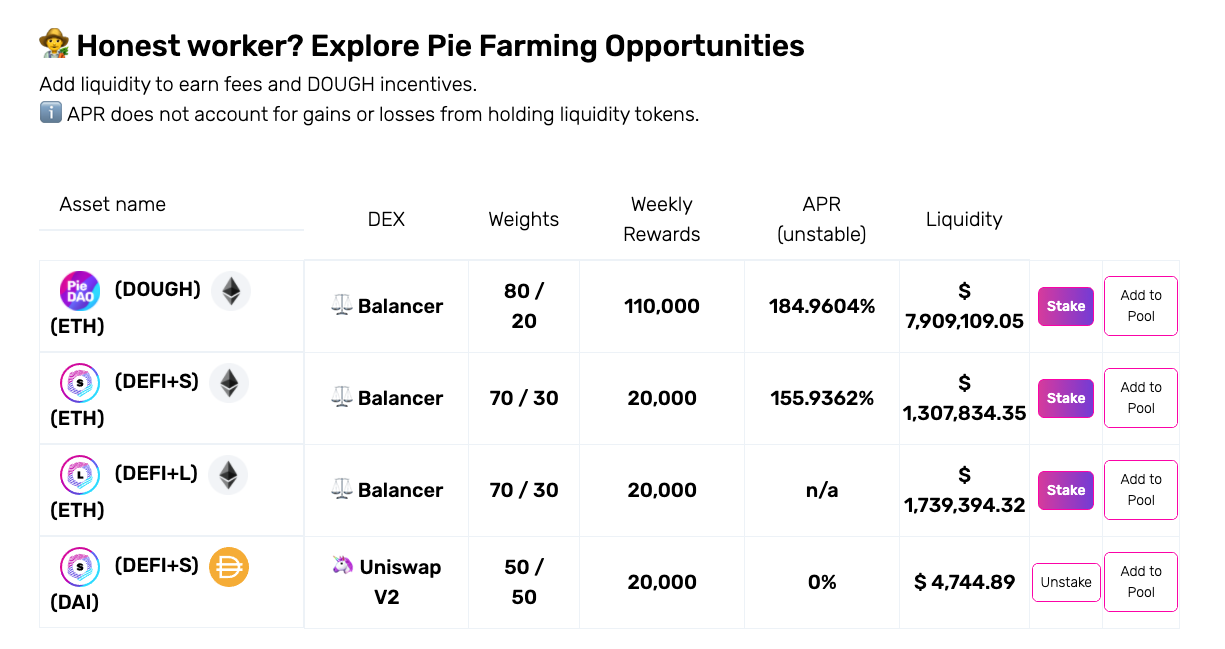Image resolution: width=1225 pixels, height=649 pixels.
Task: Click the info icon under the heading
Action: (49, 113)
